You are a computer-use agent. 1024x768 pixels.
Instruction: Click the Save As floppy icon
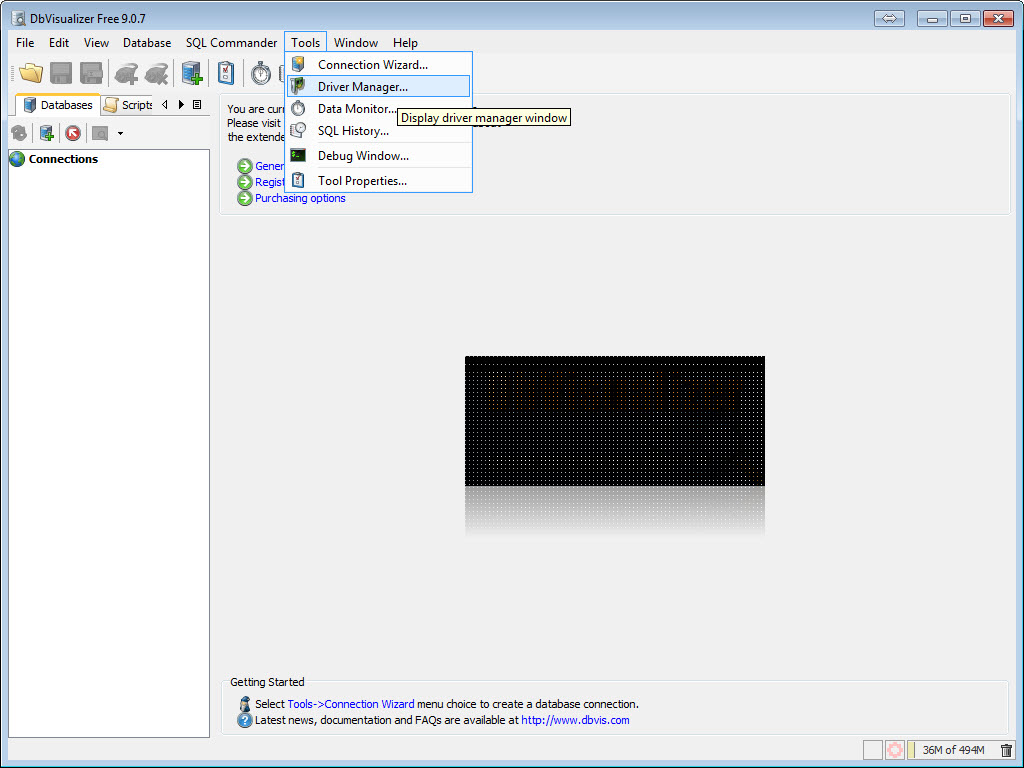point(91,73)
